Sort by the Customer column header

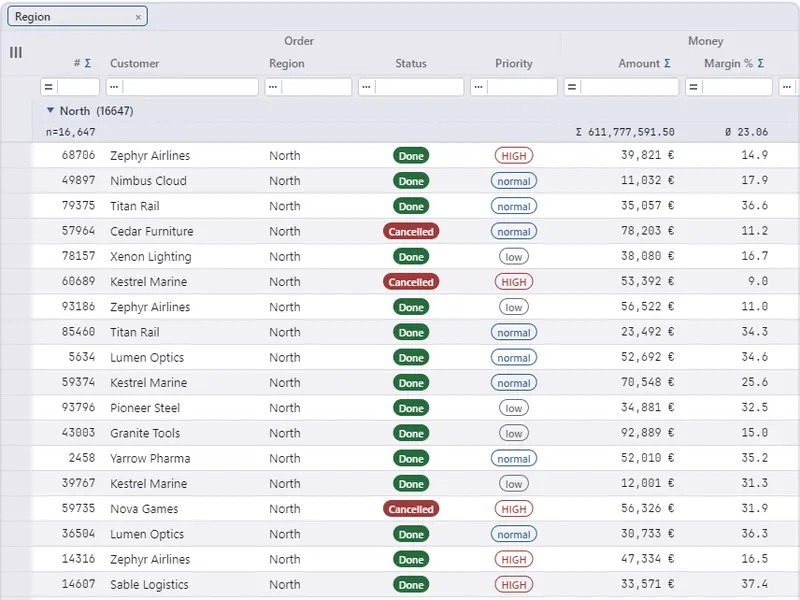click(x=135, y=63)
